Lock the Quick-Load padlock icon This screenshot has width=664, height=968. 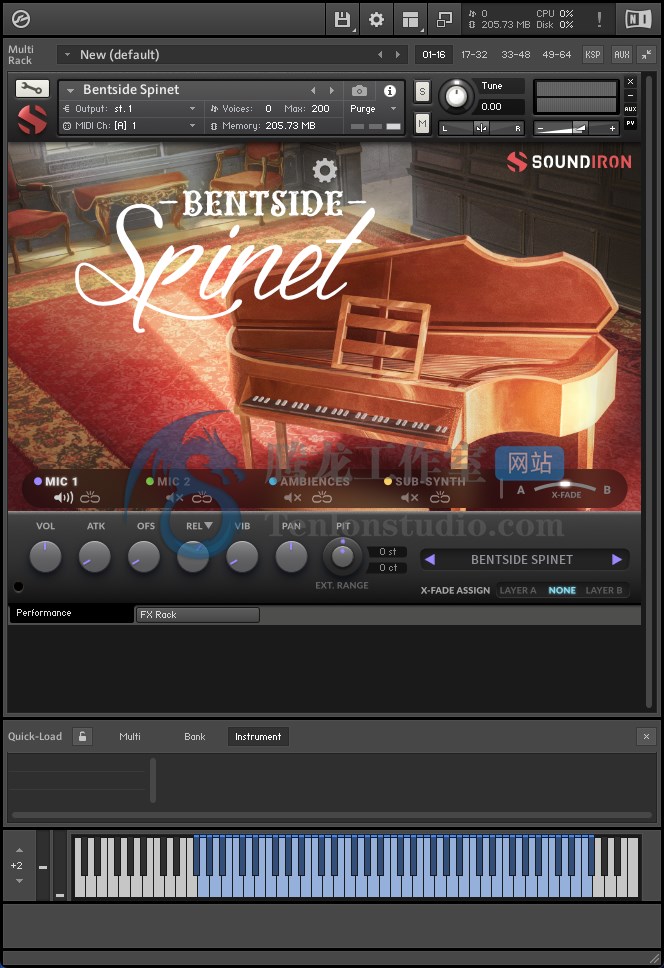click(82, 736)
